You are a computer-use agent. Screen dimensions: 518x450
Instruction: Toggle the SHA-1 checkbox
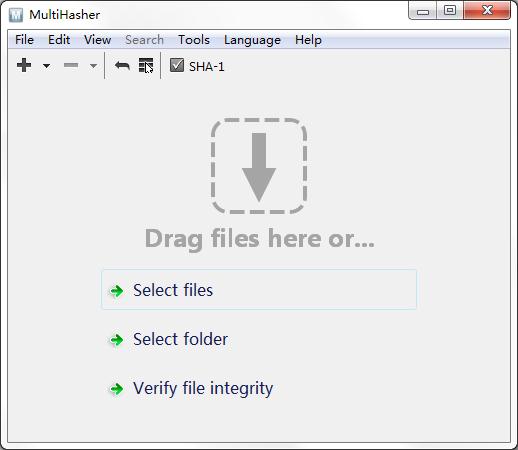tap(177, 65)
